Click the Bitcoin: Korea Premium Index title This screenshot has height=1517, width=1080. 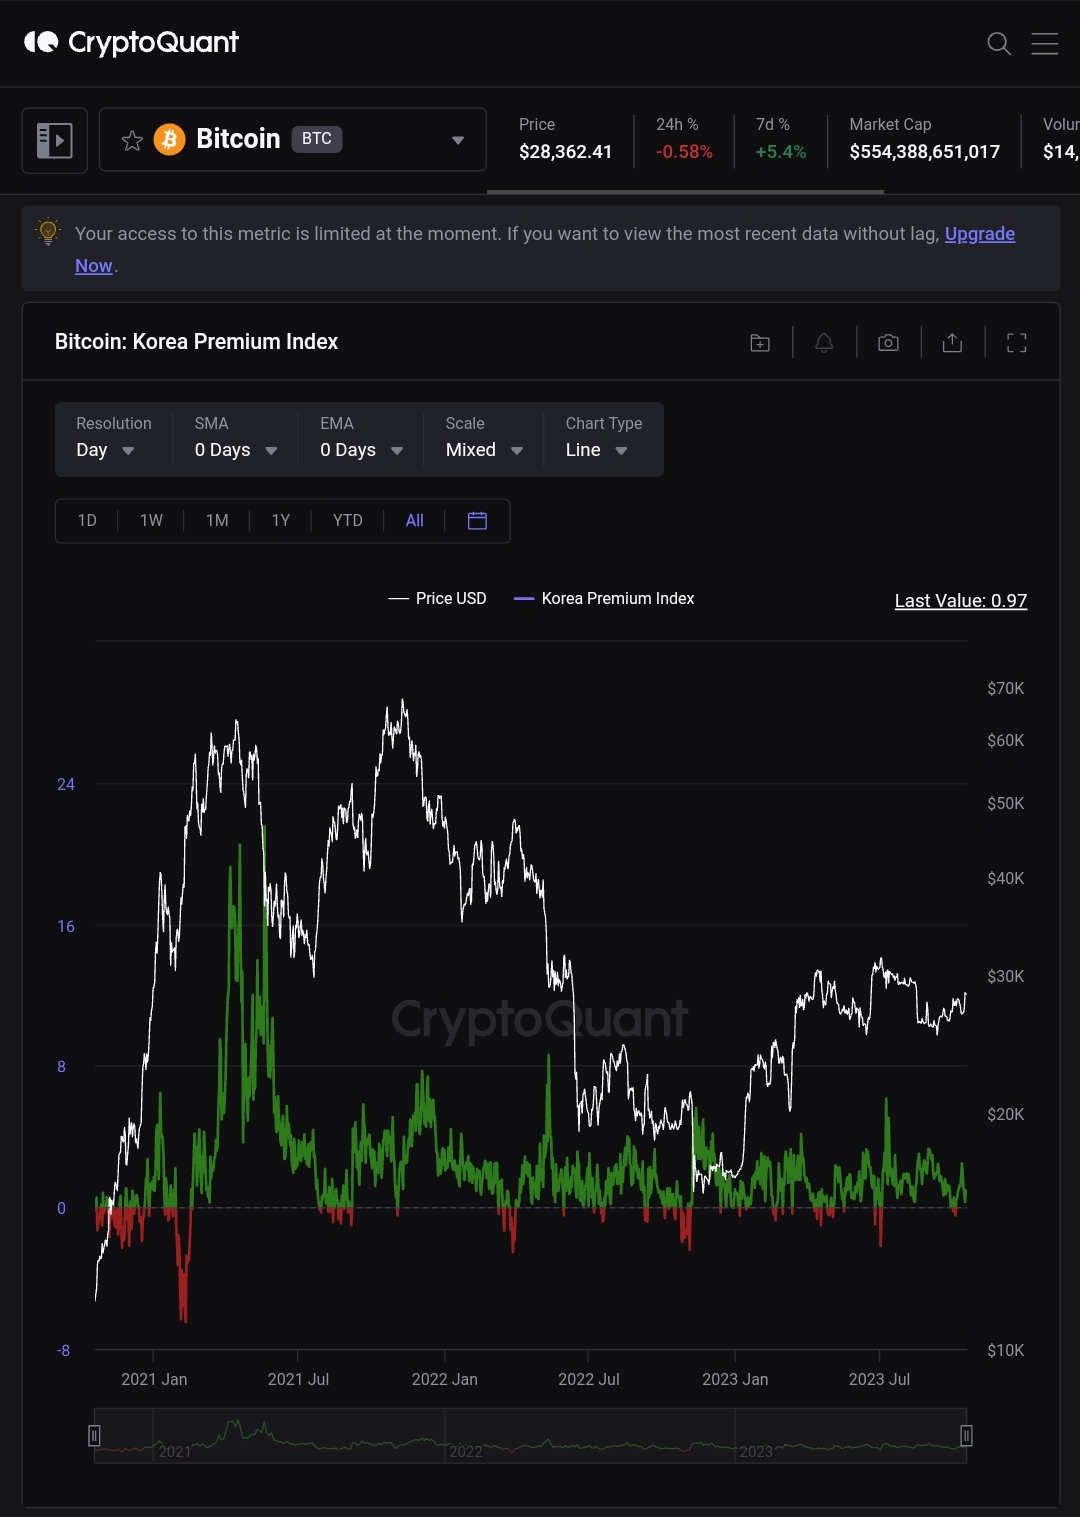(196, 342)
